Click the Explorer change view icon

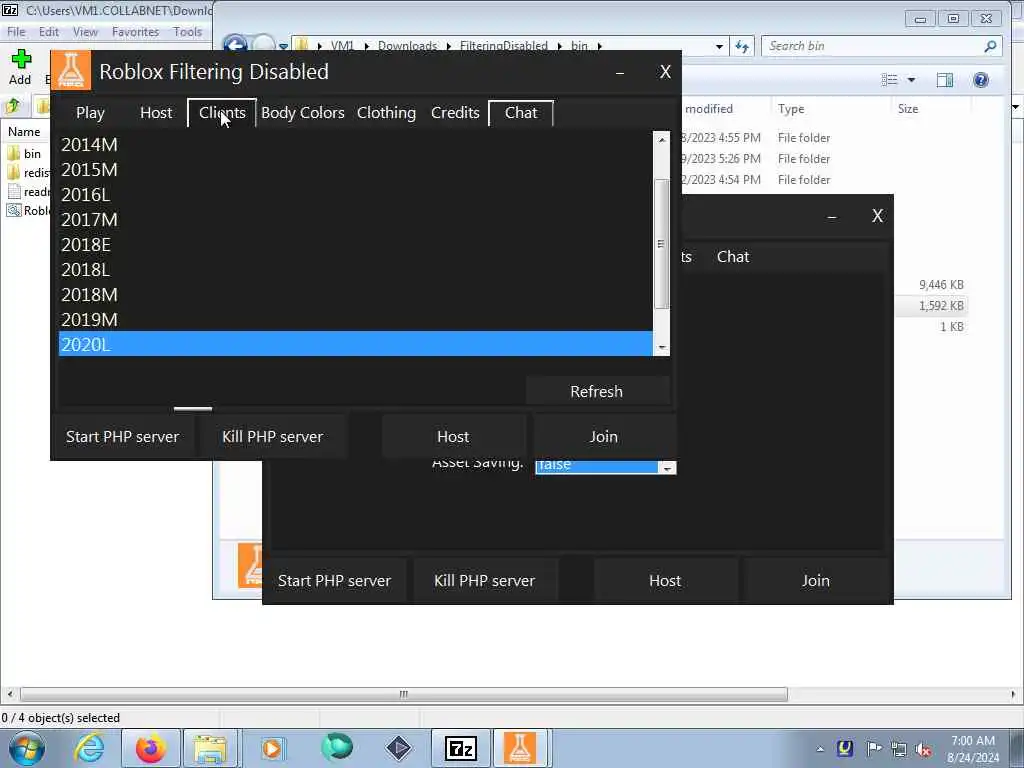(x=889, y=80)
